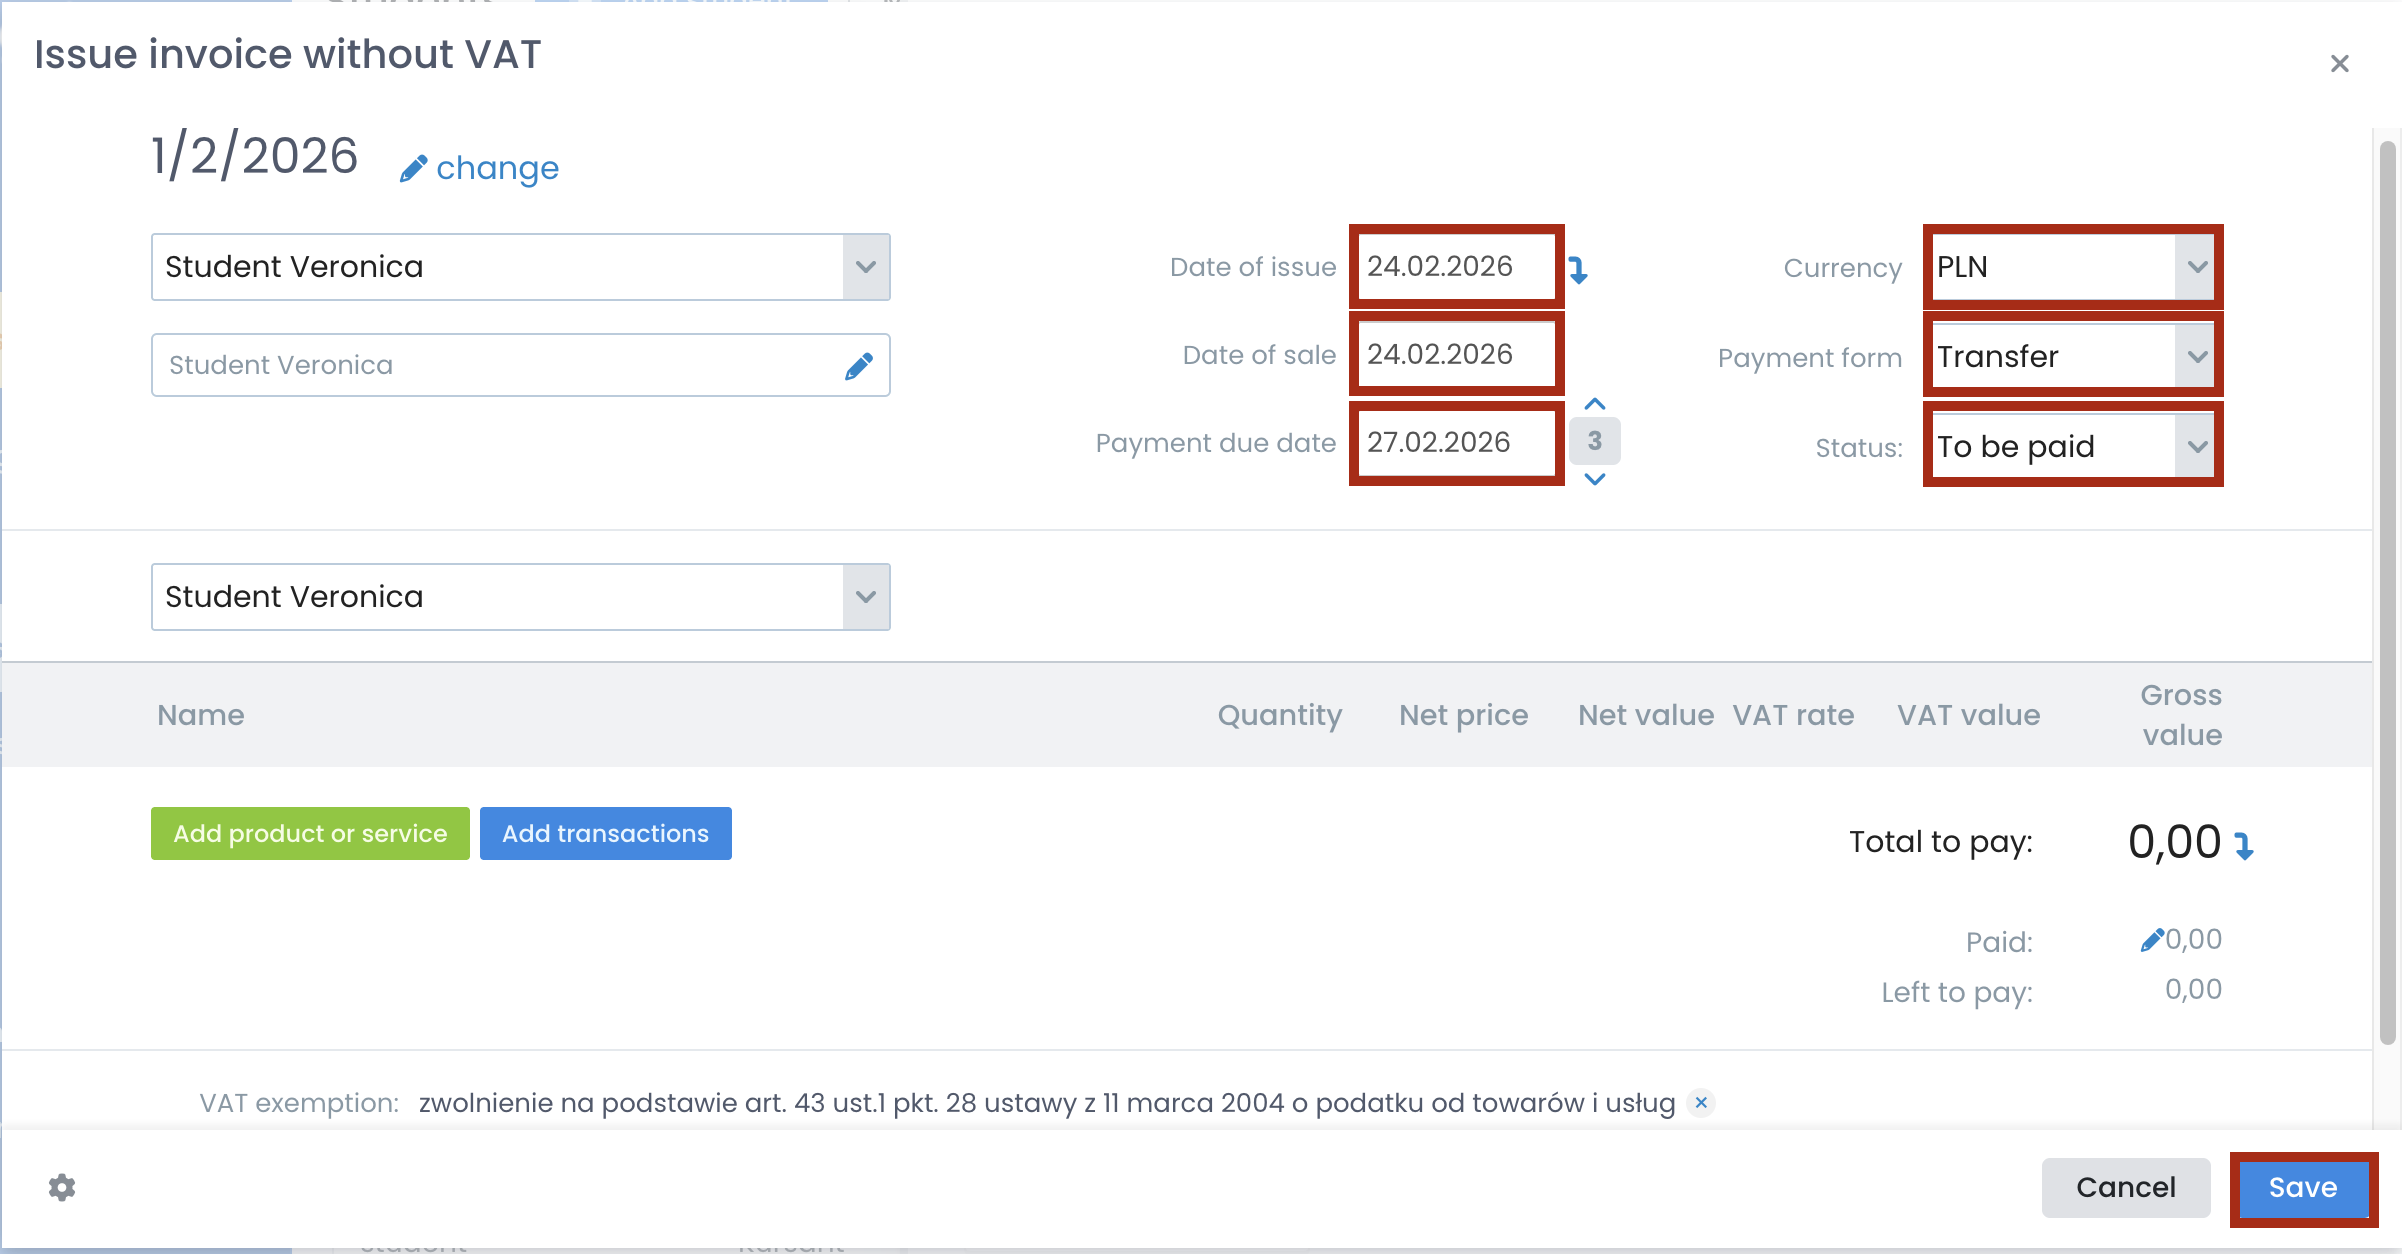Open settings gear at bottom left
This screenshot has height=1254, width=2402.
tap(62, 1187)
